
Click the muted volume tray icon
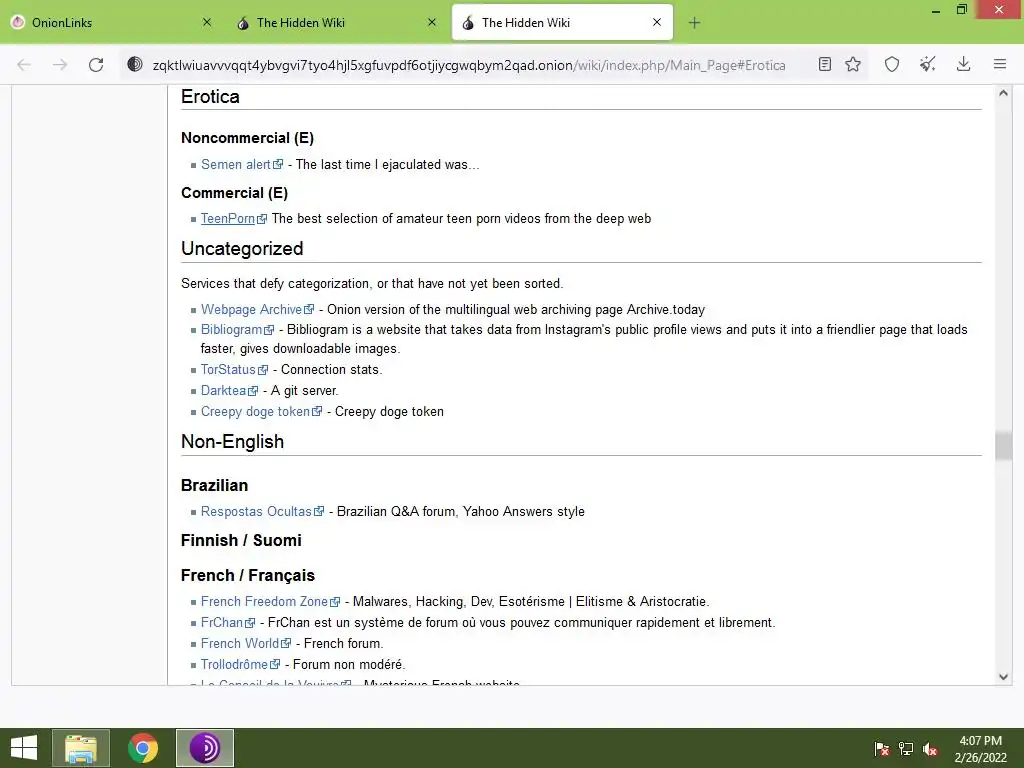point(930,749)
